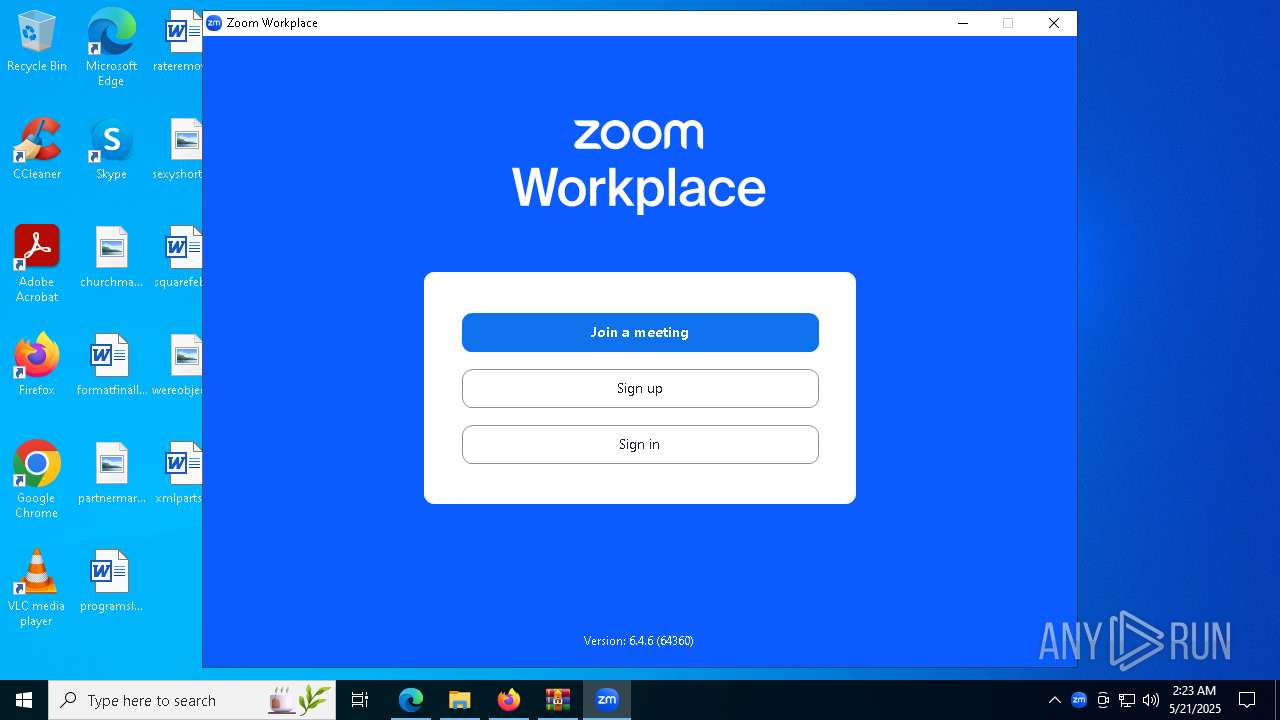The image size is (1280, 720).
Task: Click the Sign up button
Action: (x=640, y=388)
